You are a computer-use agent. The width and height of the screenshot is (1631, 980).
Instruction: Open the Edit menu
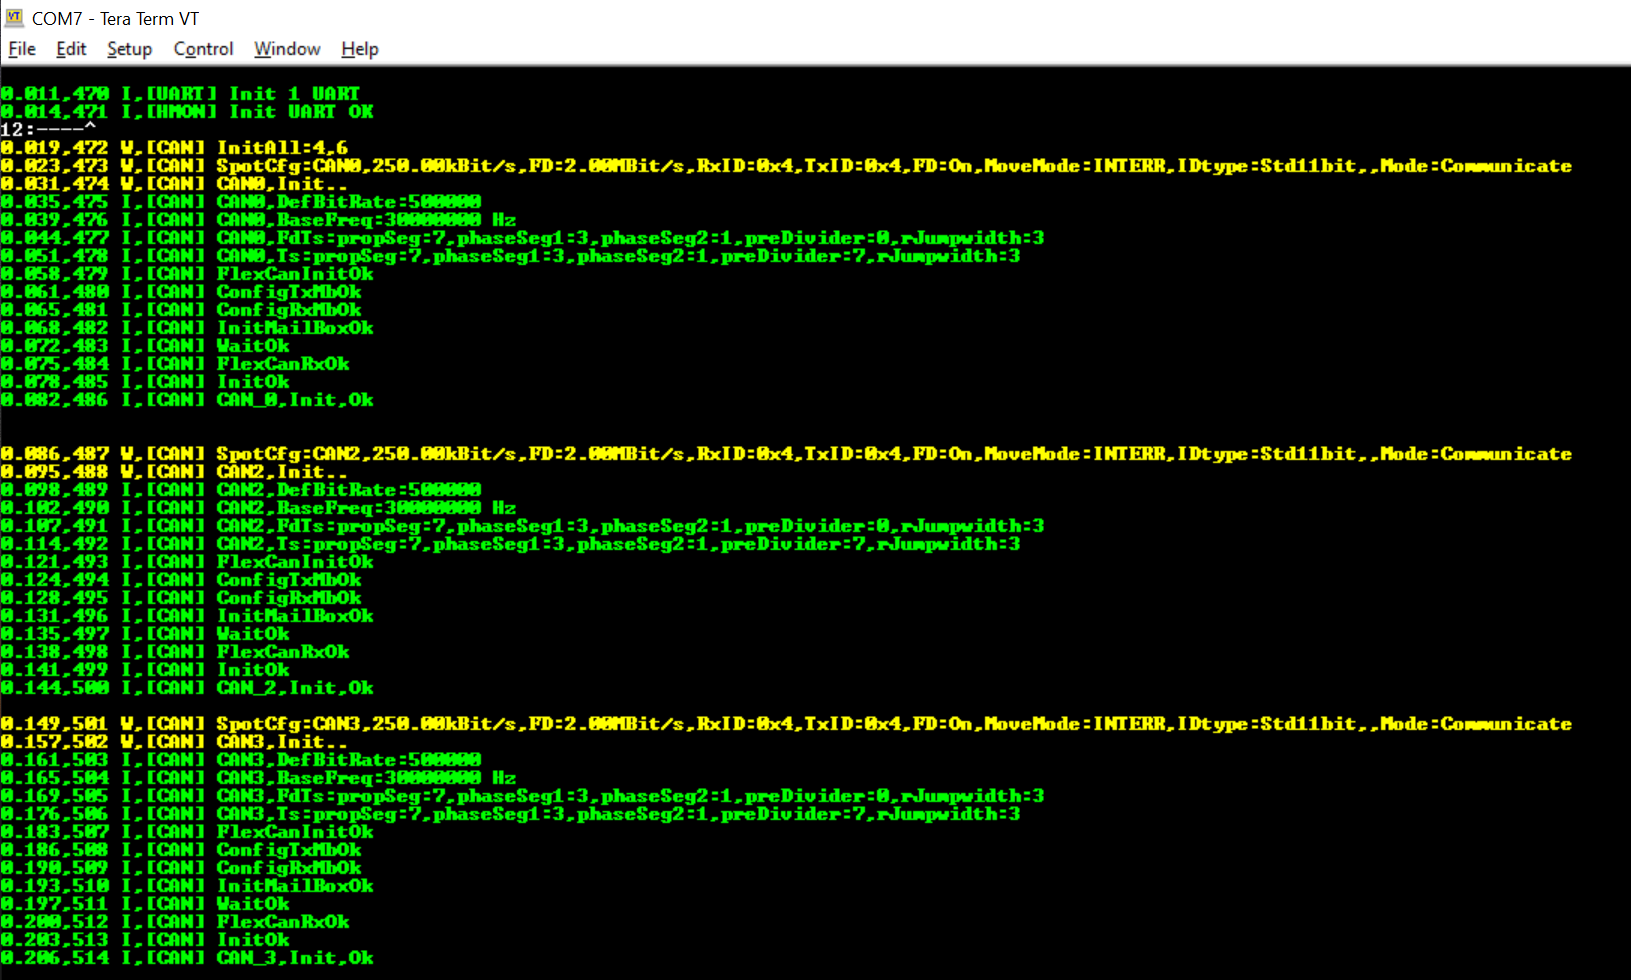[71, 49]
